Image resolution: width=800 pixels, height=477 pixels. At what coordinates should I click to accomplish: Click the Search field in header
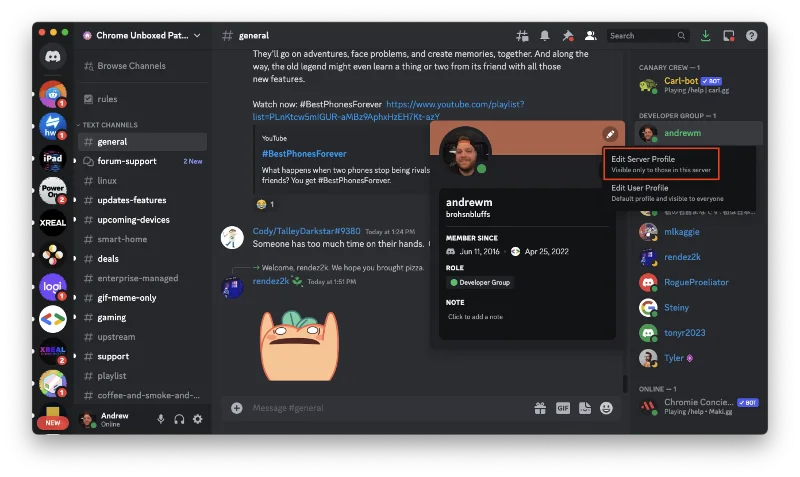(647, 36)
